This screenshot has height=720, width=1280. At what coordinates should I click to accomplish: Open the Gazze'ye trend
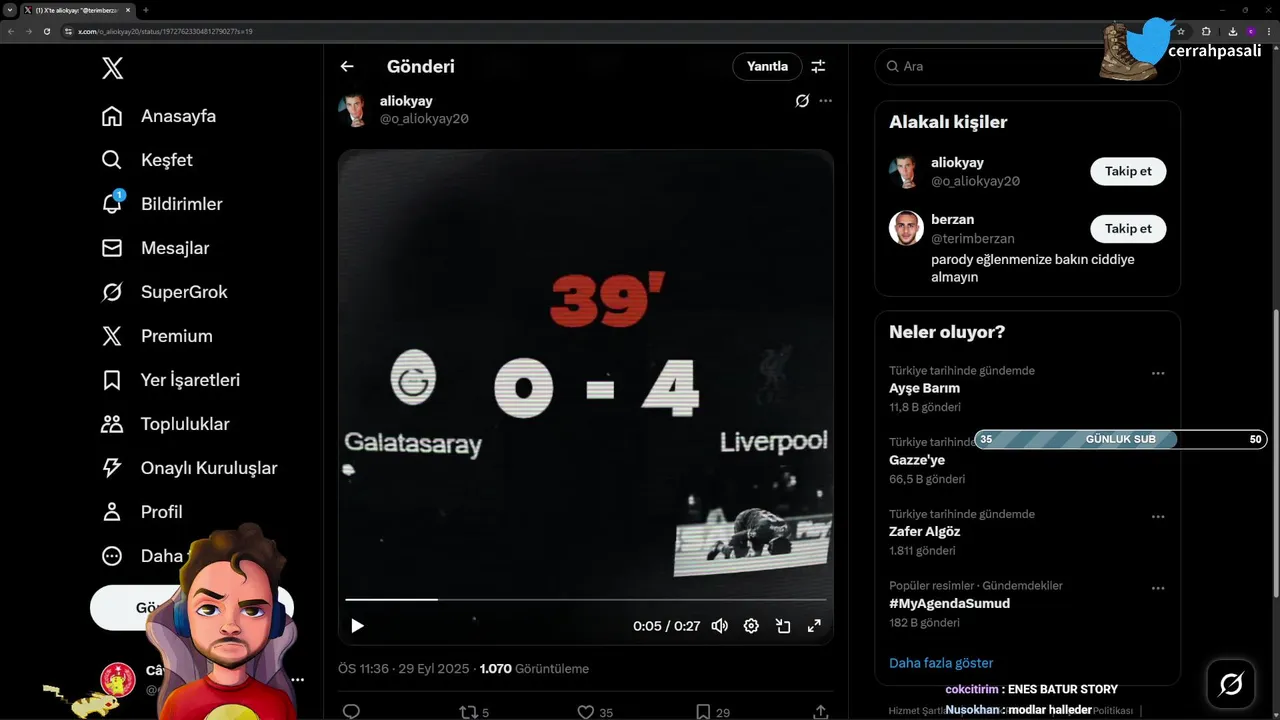click(917, 460)
